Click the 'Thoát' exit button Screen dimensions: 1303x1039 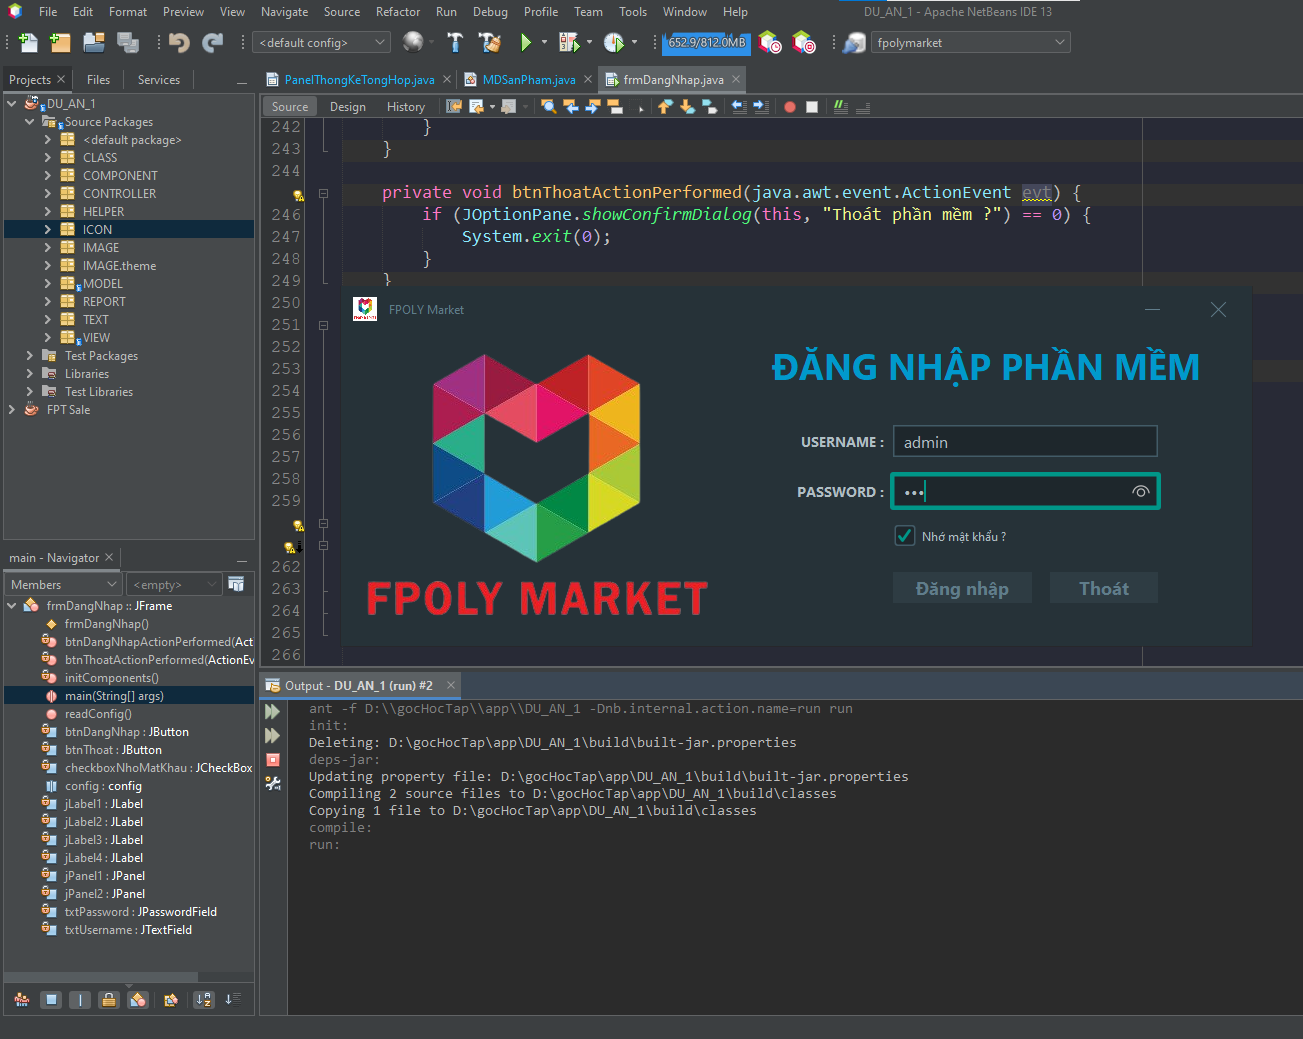point(1103,588)
